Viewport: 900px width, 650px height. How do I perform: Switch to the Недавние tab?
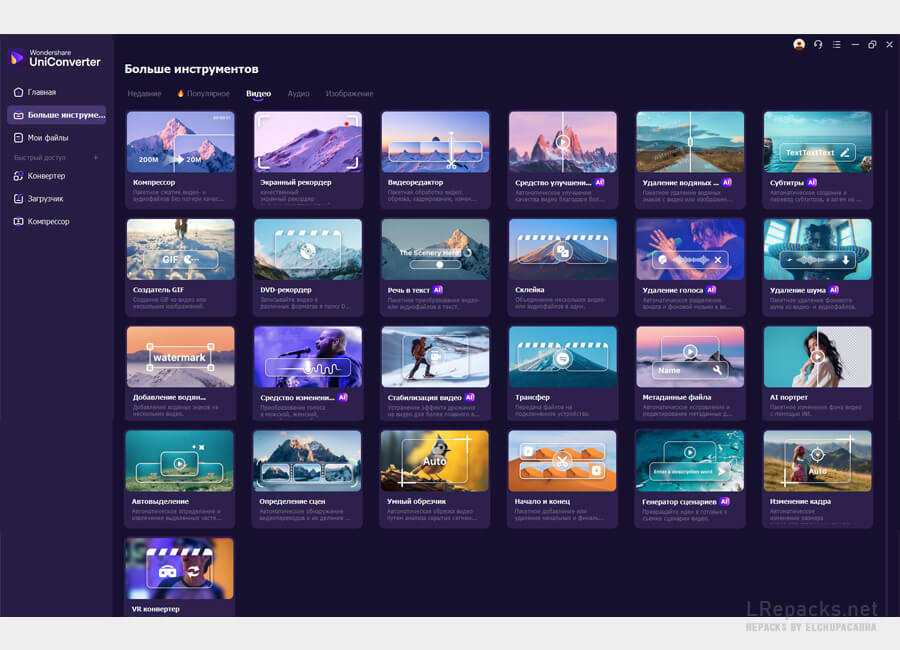[144, 94]
